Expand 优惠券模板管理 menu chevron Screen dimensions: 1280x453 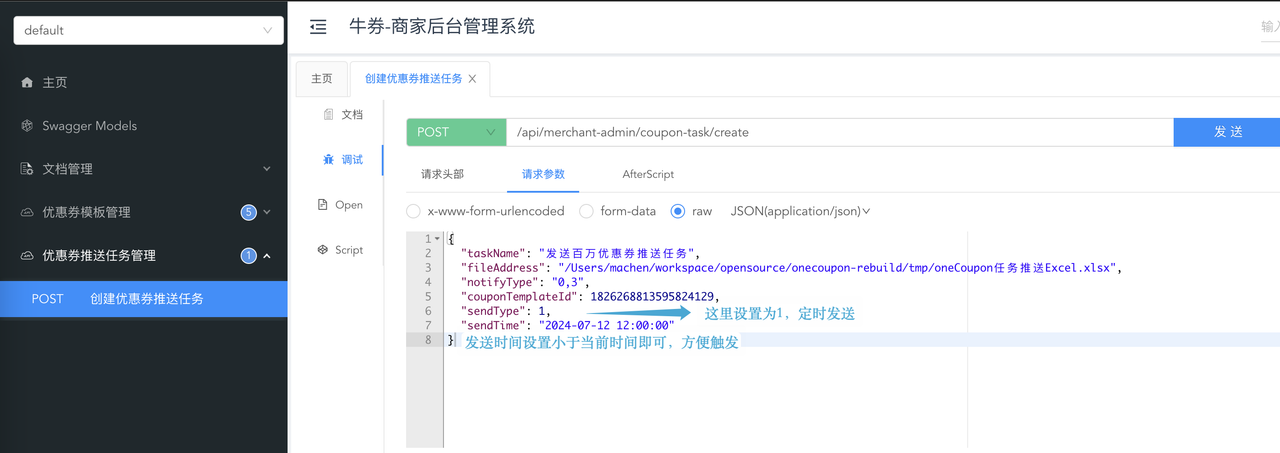(x=267, y=212)
